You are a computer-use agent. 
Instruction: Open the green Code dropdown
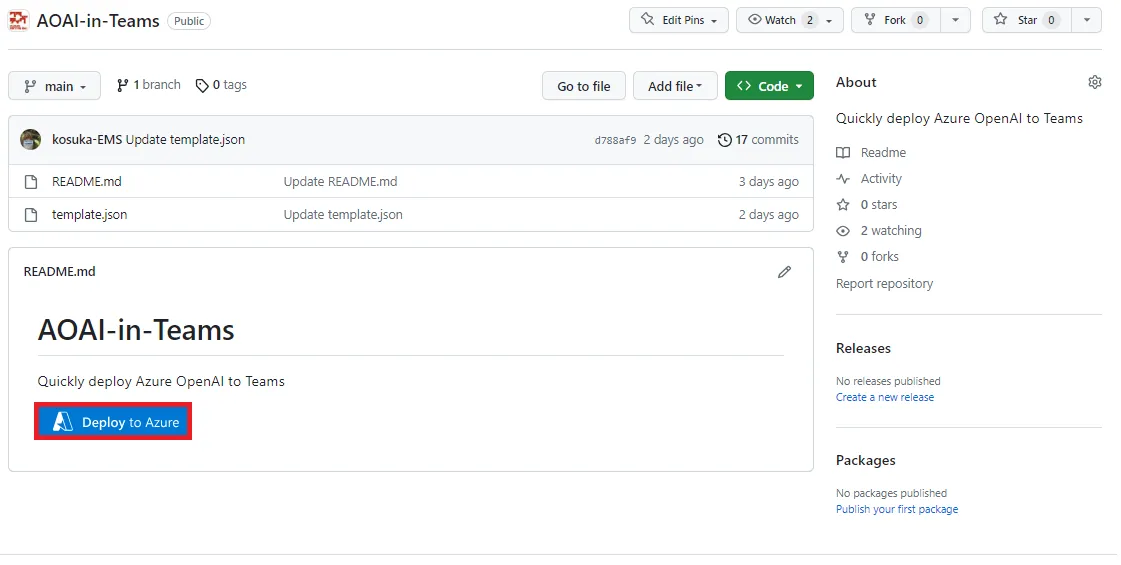coord(769,86)
